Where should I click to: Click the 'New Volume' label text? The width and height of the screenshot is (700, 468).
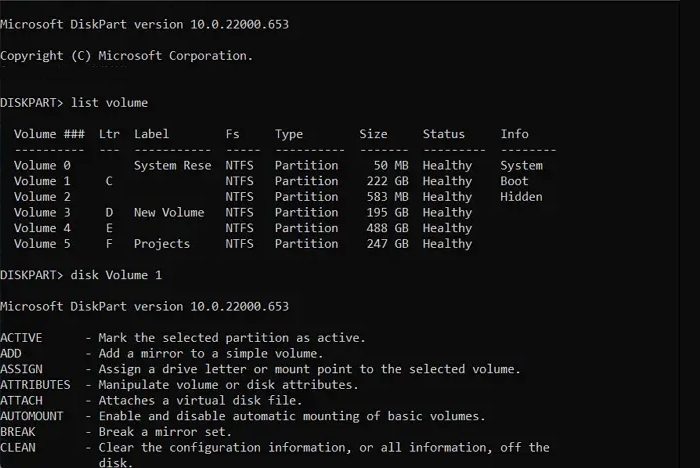(x=168, y=212)
